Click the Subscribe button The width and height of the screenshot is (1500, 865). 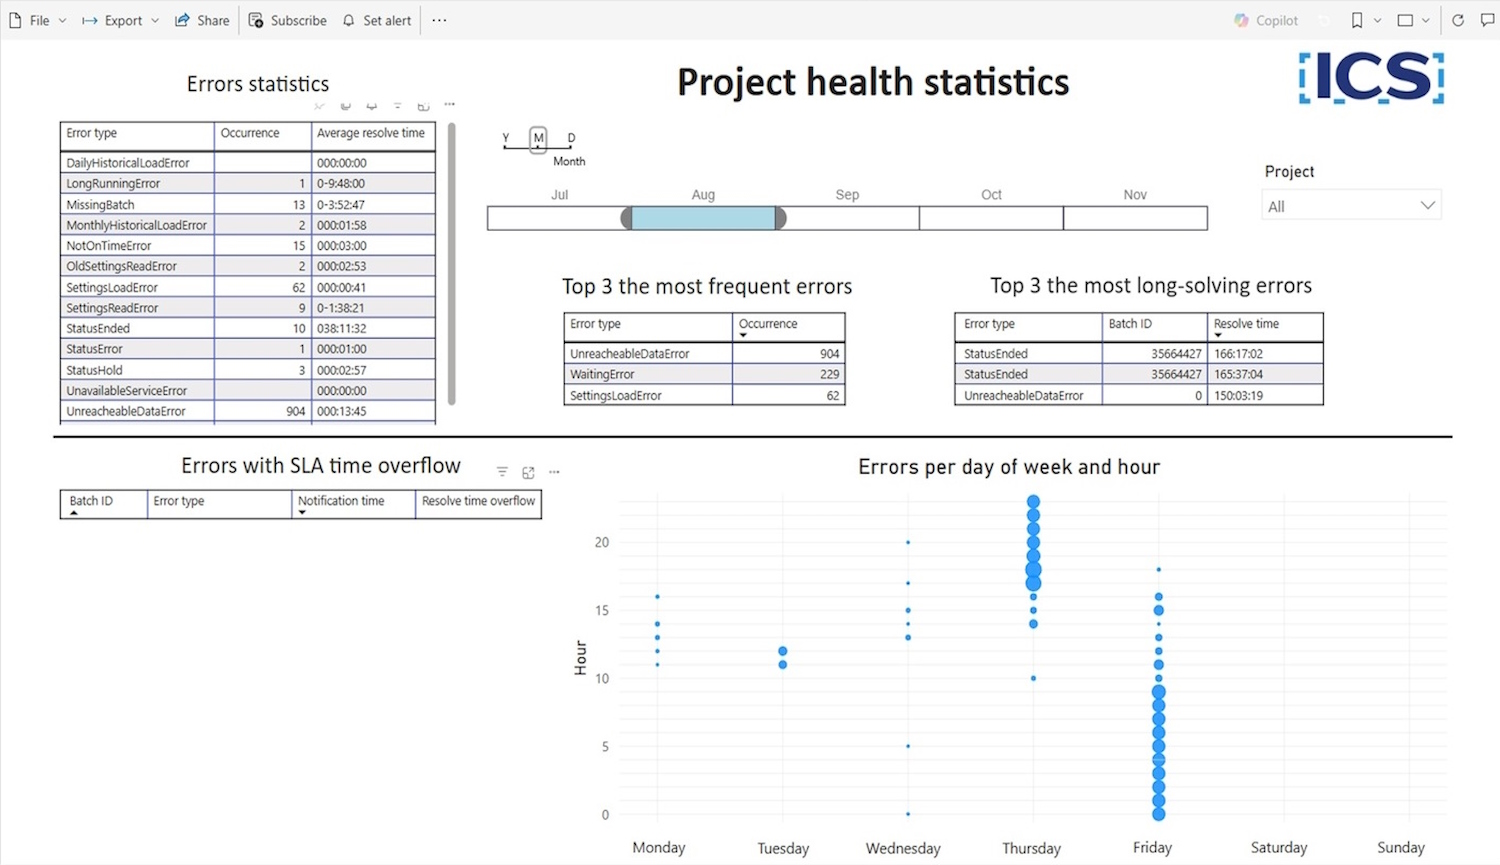click(x=288, y=20)
